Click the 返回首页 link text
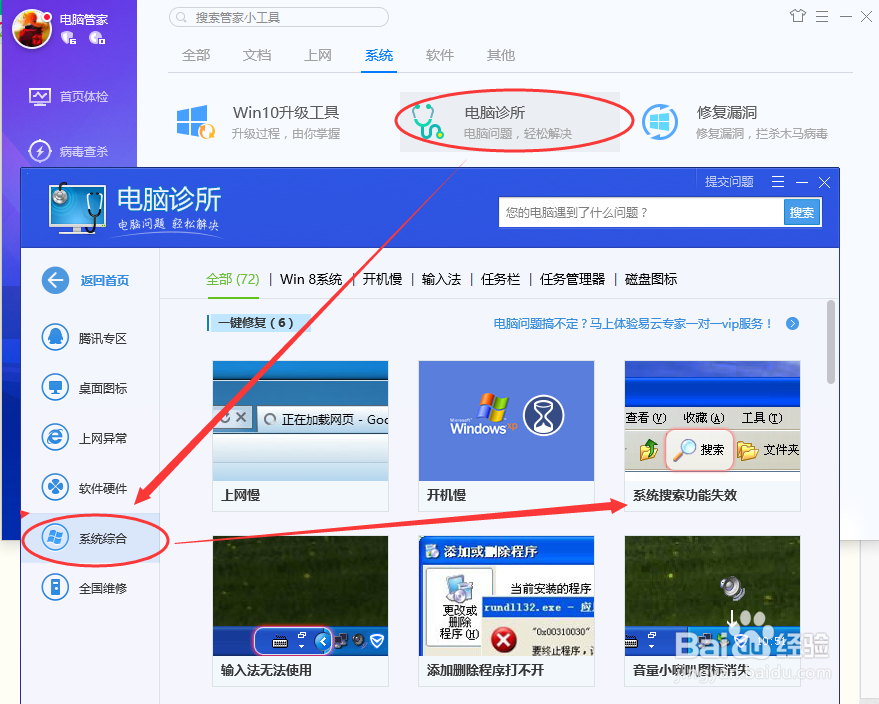Image resolution: width=879 pixels, height=704 pixels. click(x=105, y=280)
